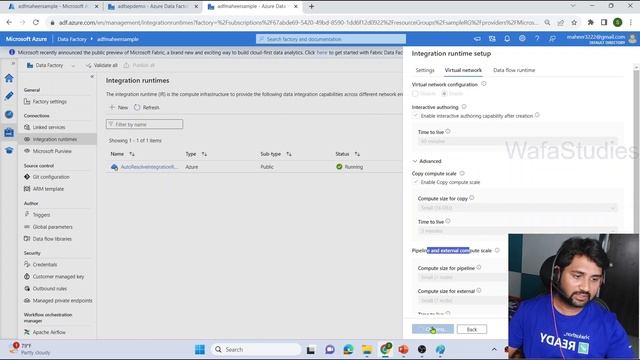Sort by Status column arrows

[357, 154]
